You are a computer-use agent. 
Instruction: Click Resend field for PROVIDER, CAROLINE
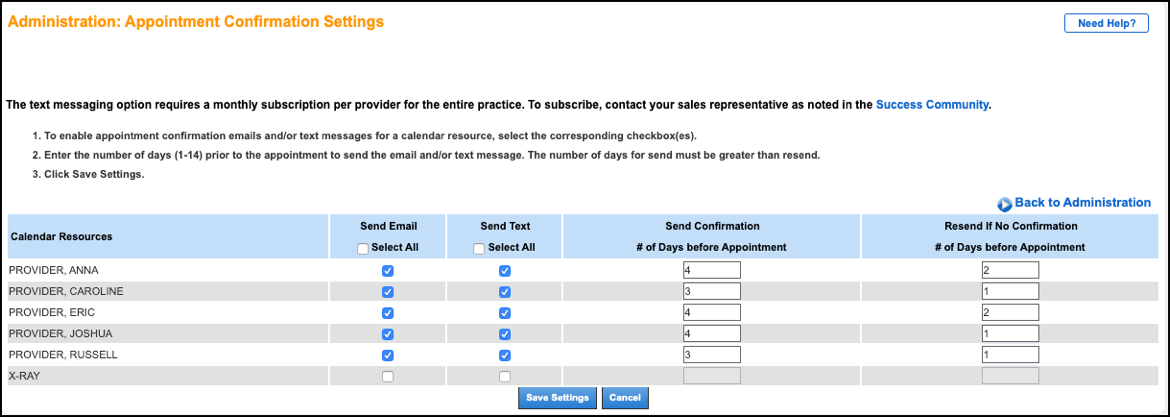pos(1010,291)
